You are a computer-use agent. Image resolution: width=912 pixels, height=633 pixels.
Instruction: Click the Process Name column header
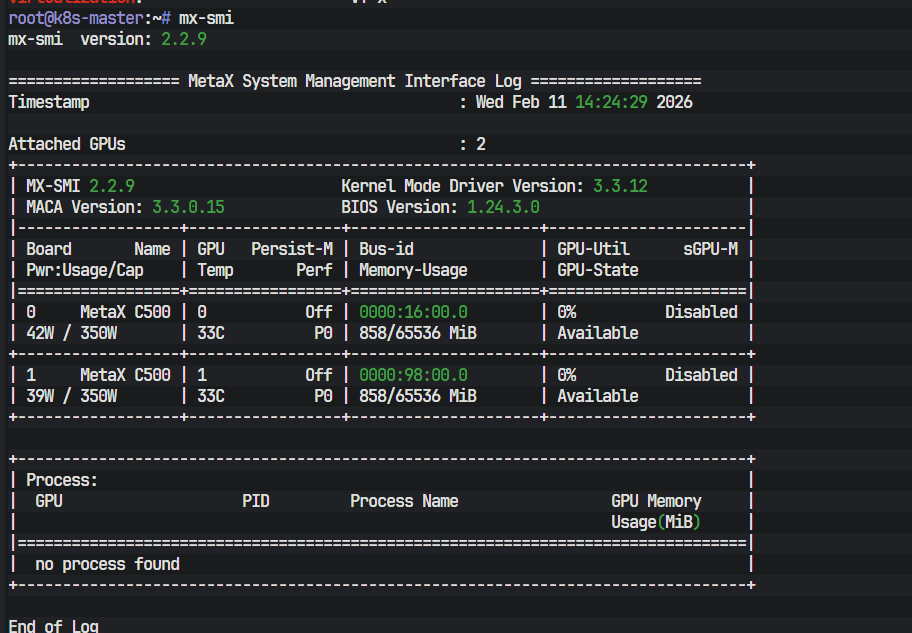click(x=404, y=501)
